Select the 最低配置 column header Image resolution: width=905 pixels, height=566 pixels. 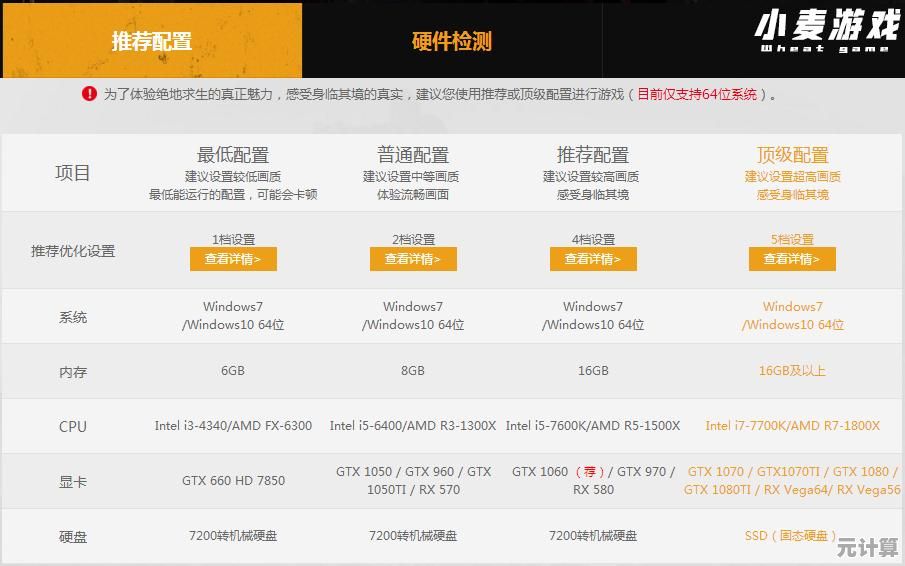coord(233,155)
